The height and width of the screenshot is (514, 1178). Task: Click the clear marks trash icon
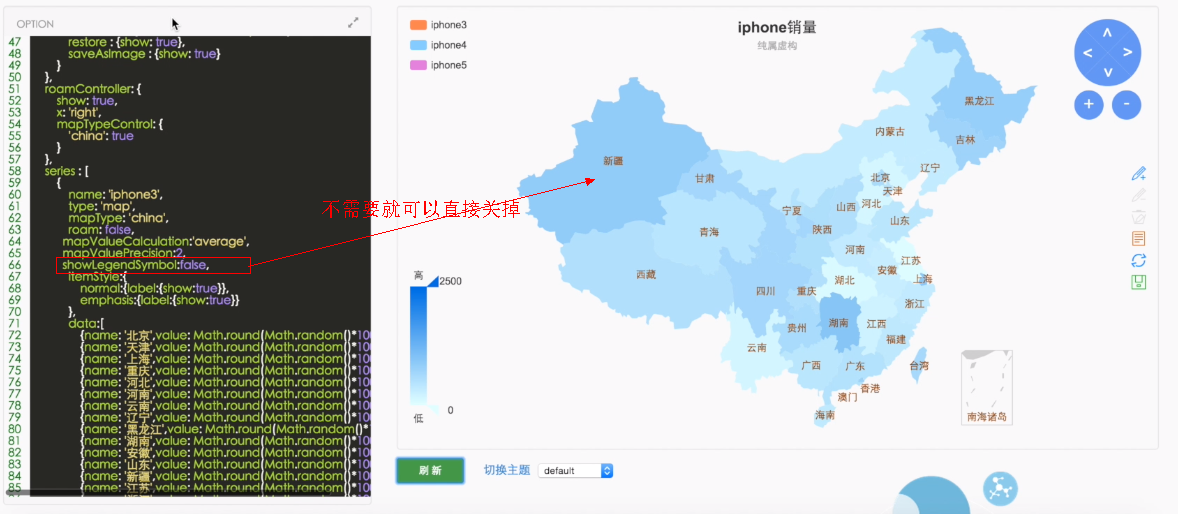[1139, 217]
